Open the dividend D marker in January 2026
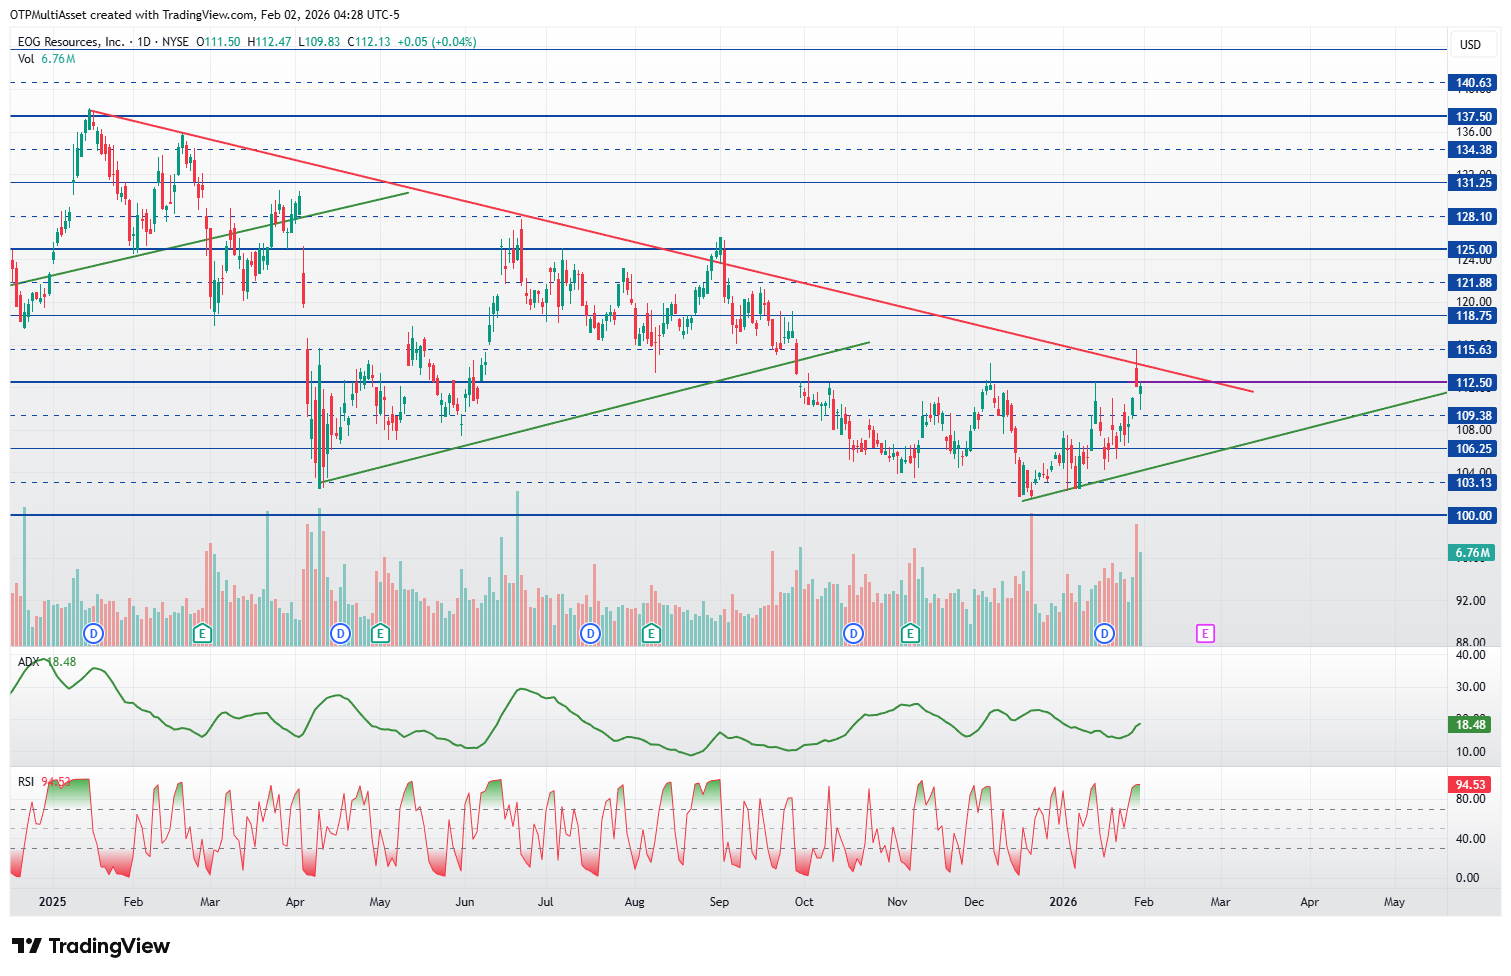The image size is (1511, 976). 1104,633
